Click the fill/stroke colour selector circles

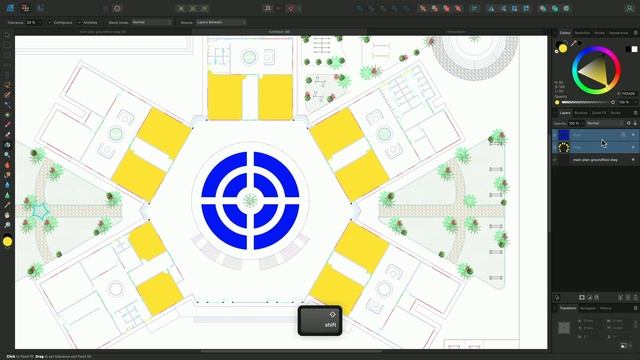pyautogui.click(x=561, y=47)
